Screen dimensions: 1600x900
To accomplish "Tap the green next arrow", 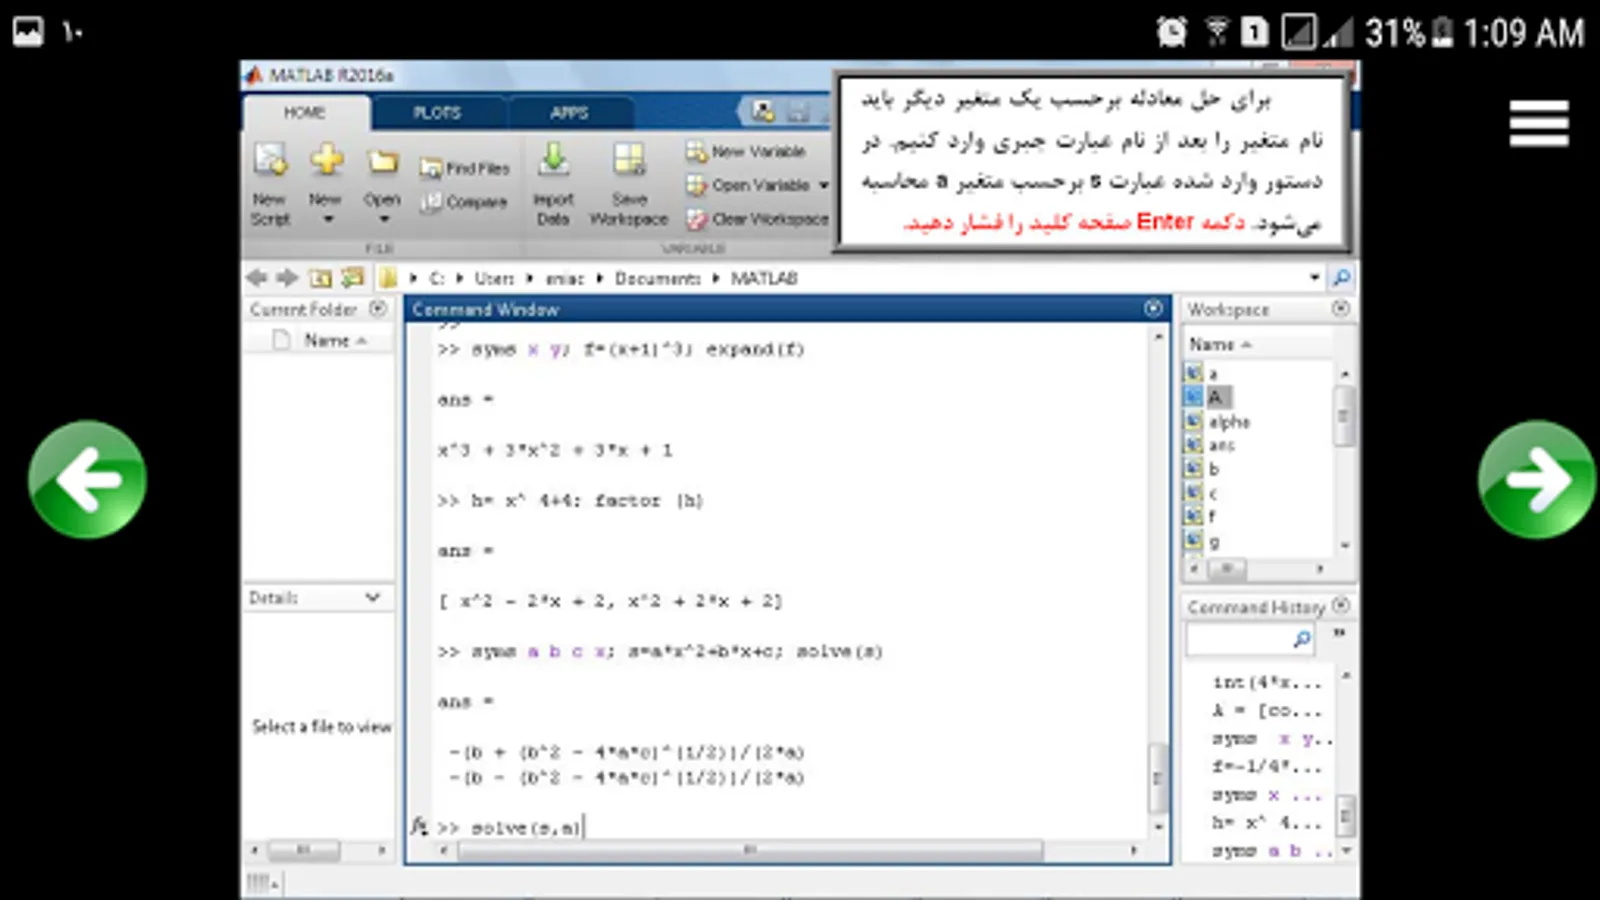I will point(1536,480).
